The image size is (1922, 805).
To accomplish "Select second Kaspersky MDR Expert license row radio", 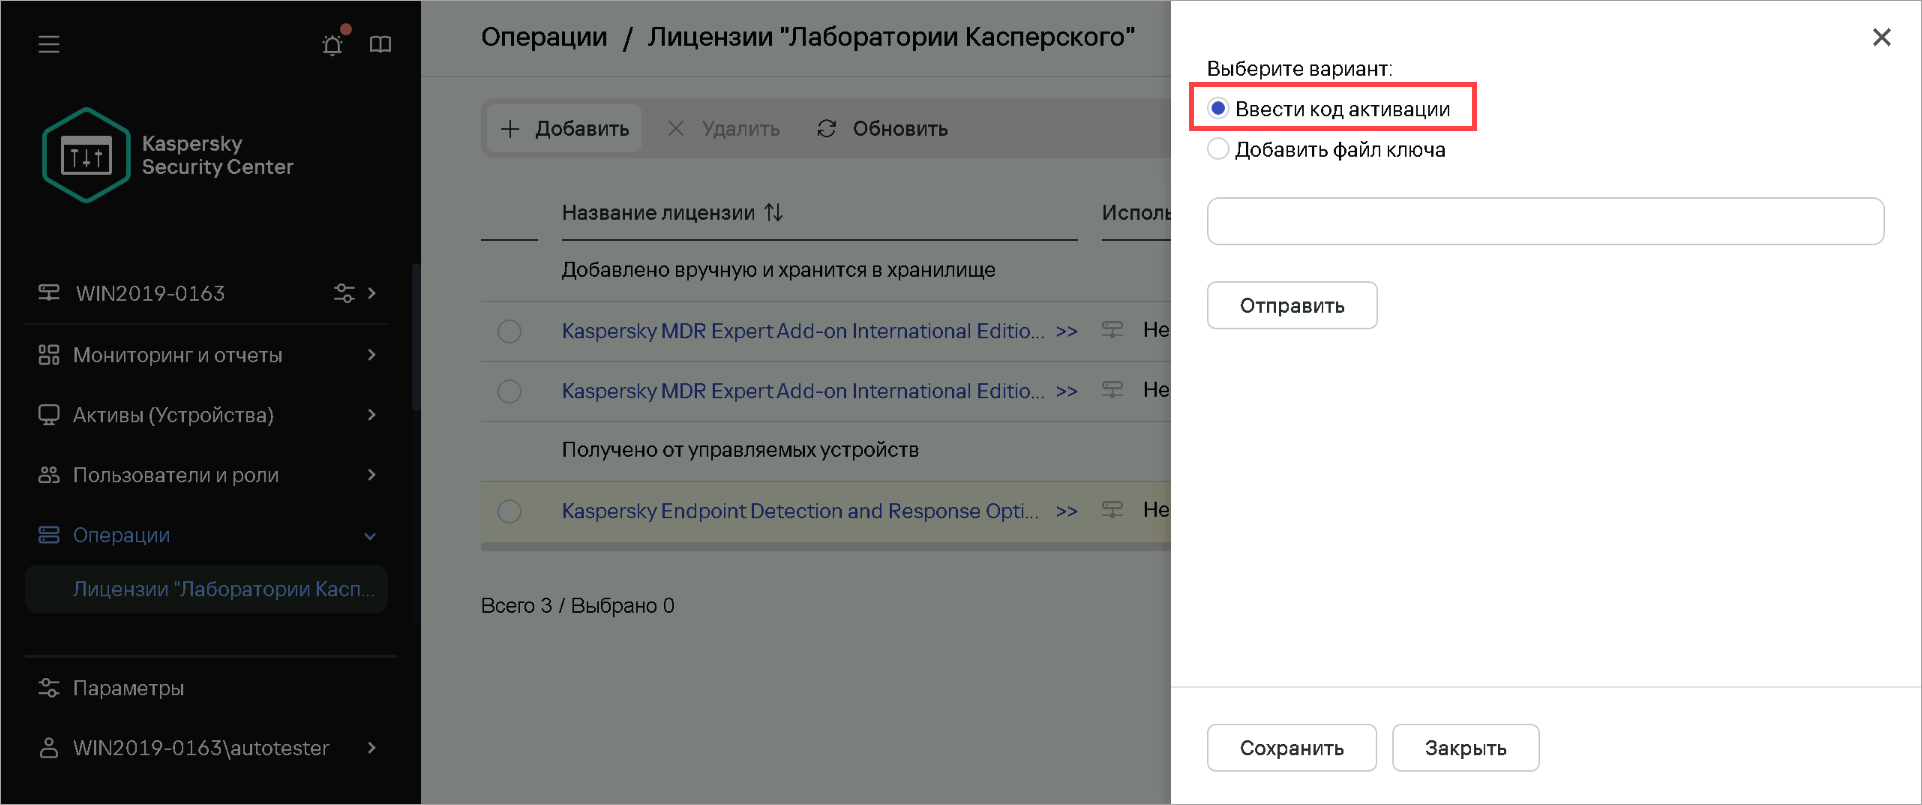I will pyautogui.click(x=509, y=391).
